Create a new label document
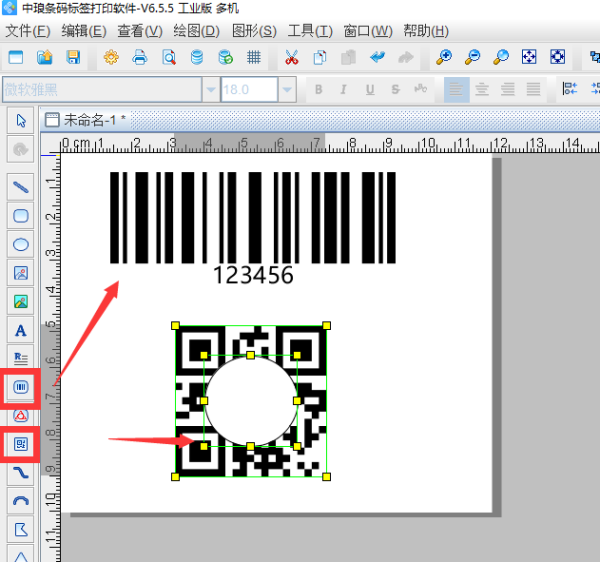The width and height of the screenshot is (600, 562). click(16, 57)
